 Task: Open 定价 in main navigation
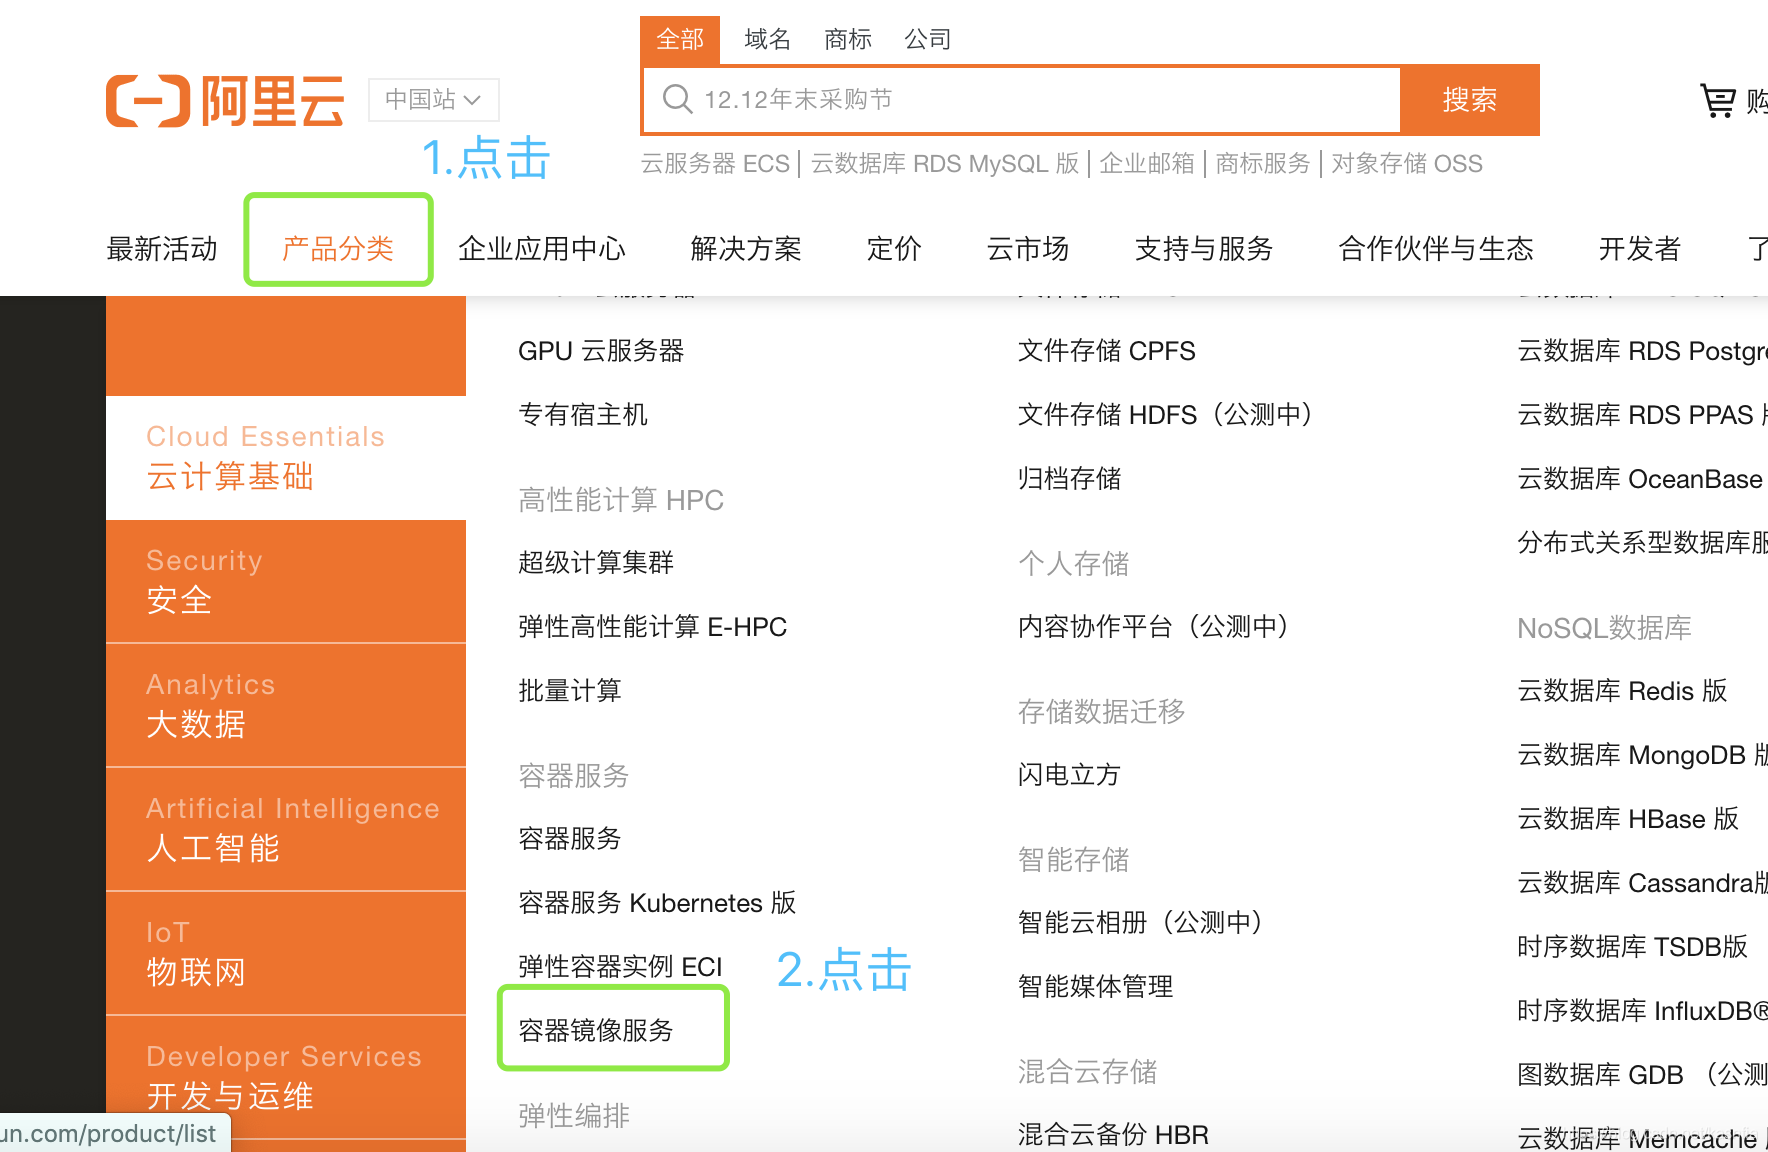[x=894, y=249]
